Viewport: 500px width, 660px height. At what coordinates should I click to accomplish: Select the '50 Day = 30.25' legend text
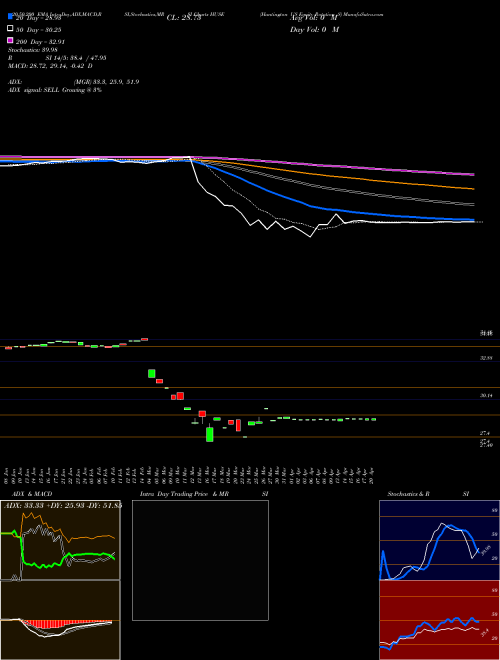[x=39, y=30]
